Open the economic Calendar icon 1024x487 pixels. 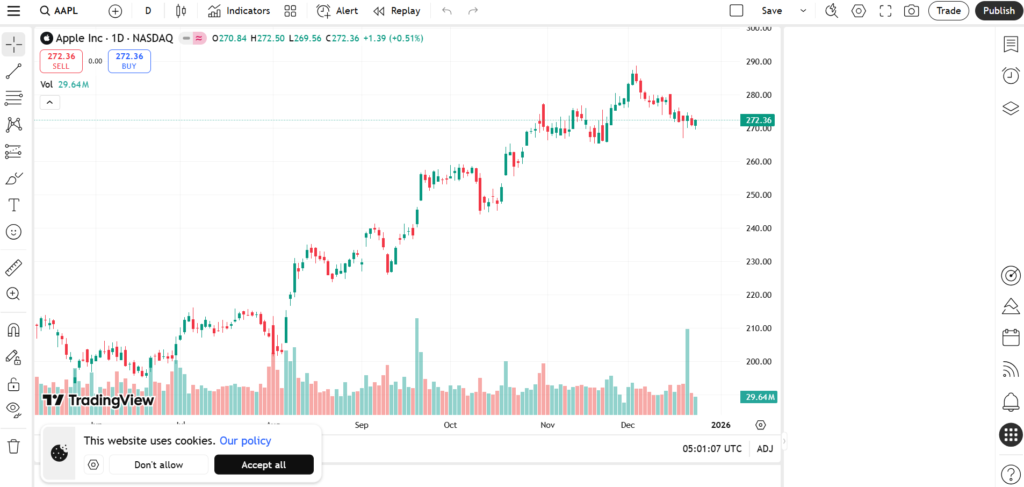[1010, 338]
